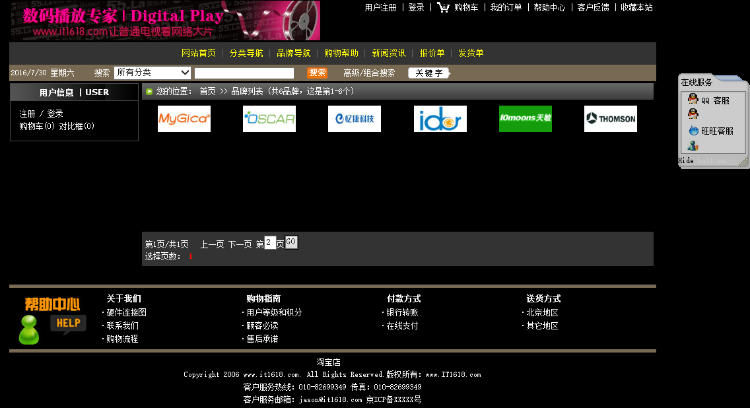Open the idcr brand logo

[x=440, y=119]
